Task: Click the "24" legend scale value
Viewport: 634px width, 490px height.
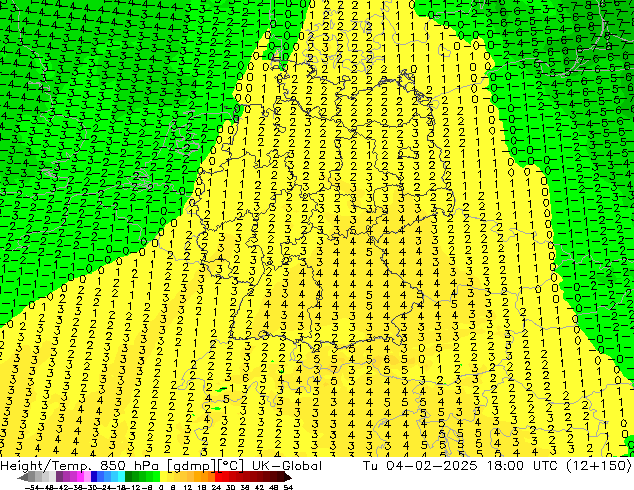Action: [216, 487]
